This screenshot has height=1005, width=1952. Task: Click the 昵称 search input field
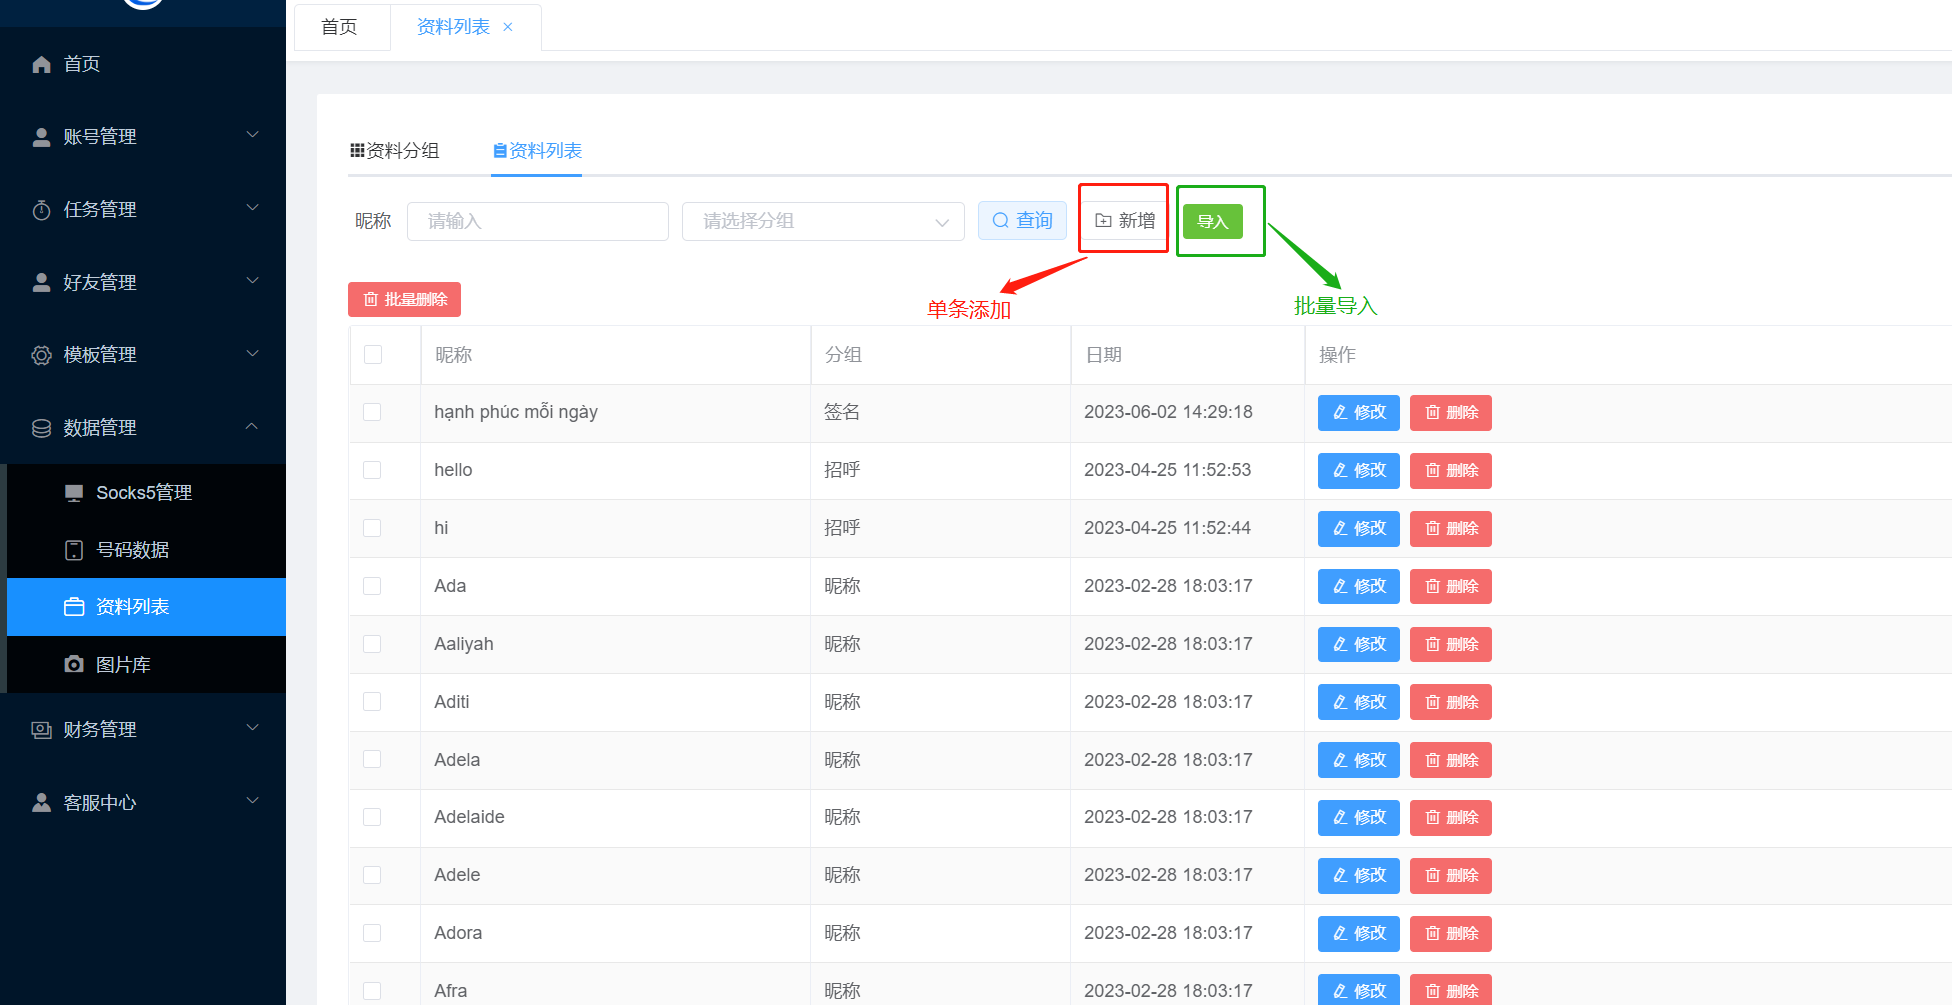pyautogui.click(x=537, y=221)
